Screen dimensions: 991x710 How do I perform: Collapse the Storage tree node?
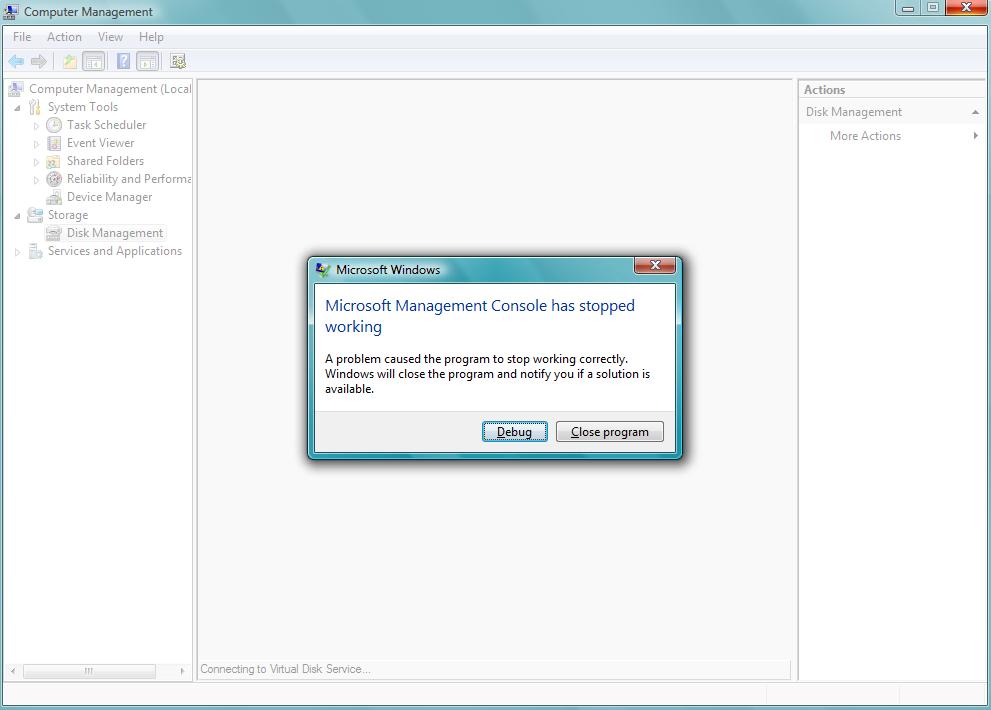tap(18, 216)
